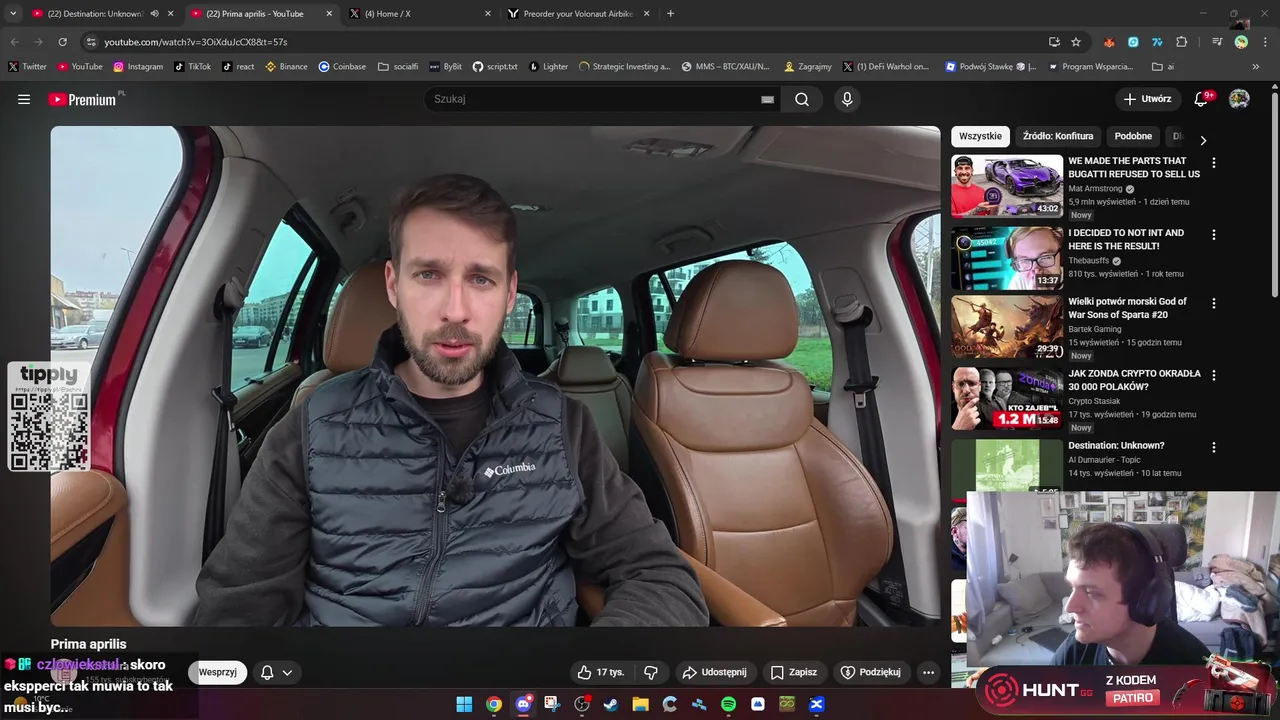1280x720 pixels.
Task: Open Mat Armstrong channel link
Action: tap(1096, 188)
